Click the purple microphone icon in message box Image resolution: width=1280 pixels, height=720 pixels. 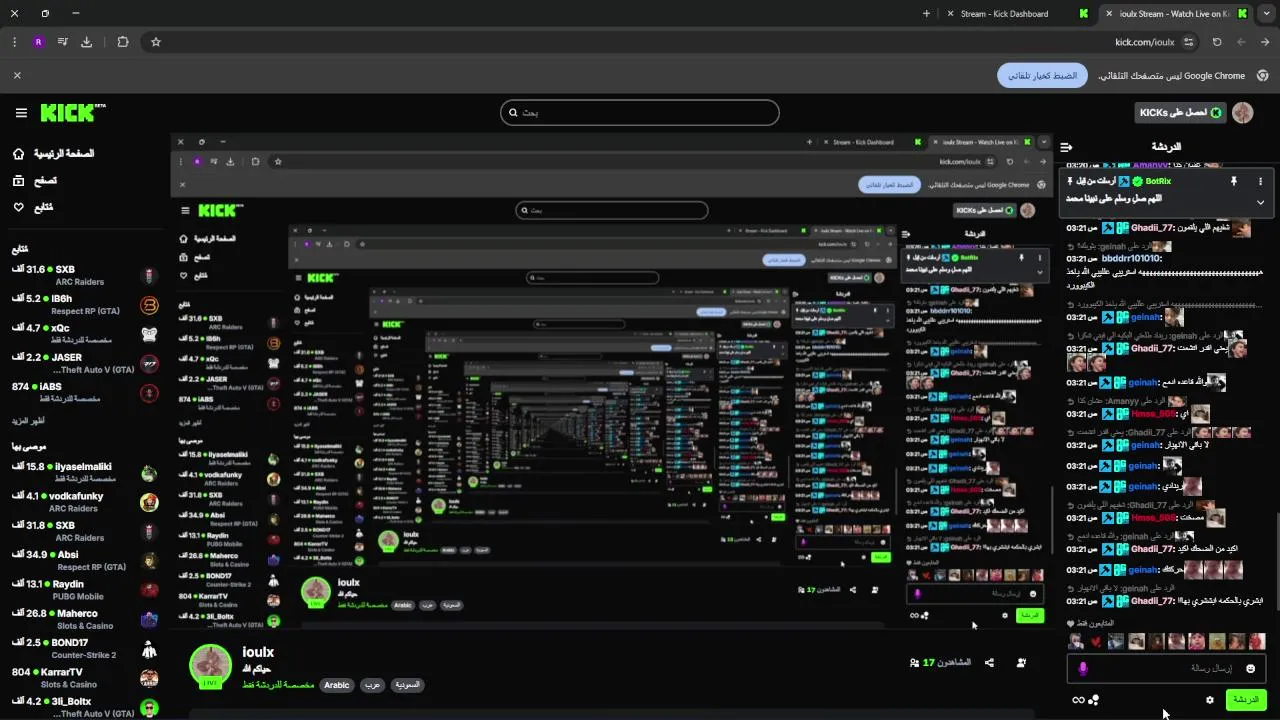[1083, 668]
